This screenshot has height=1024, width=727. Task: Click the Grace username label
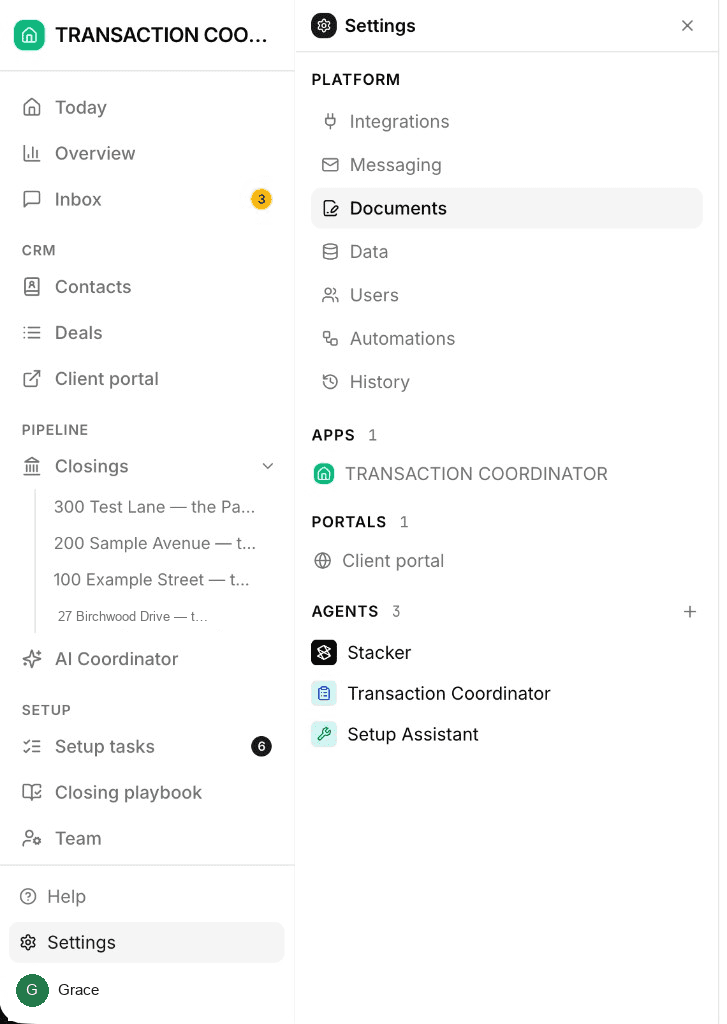pyautogui.click(x=78, y=990)
